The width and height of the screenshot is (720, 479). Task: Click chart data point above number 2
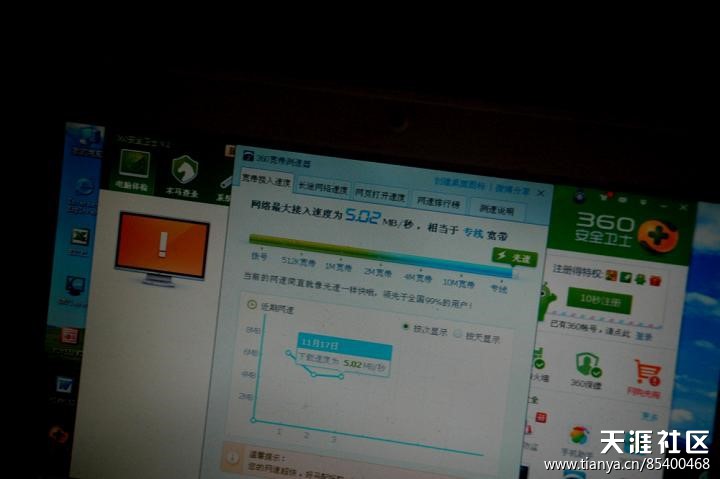point(314,374)
